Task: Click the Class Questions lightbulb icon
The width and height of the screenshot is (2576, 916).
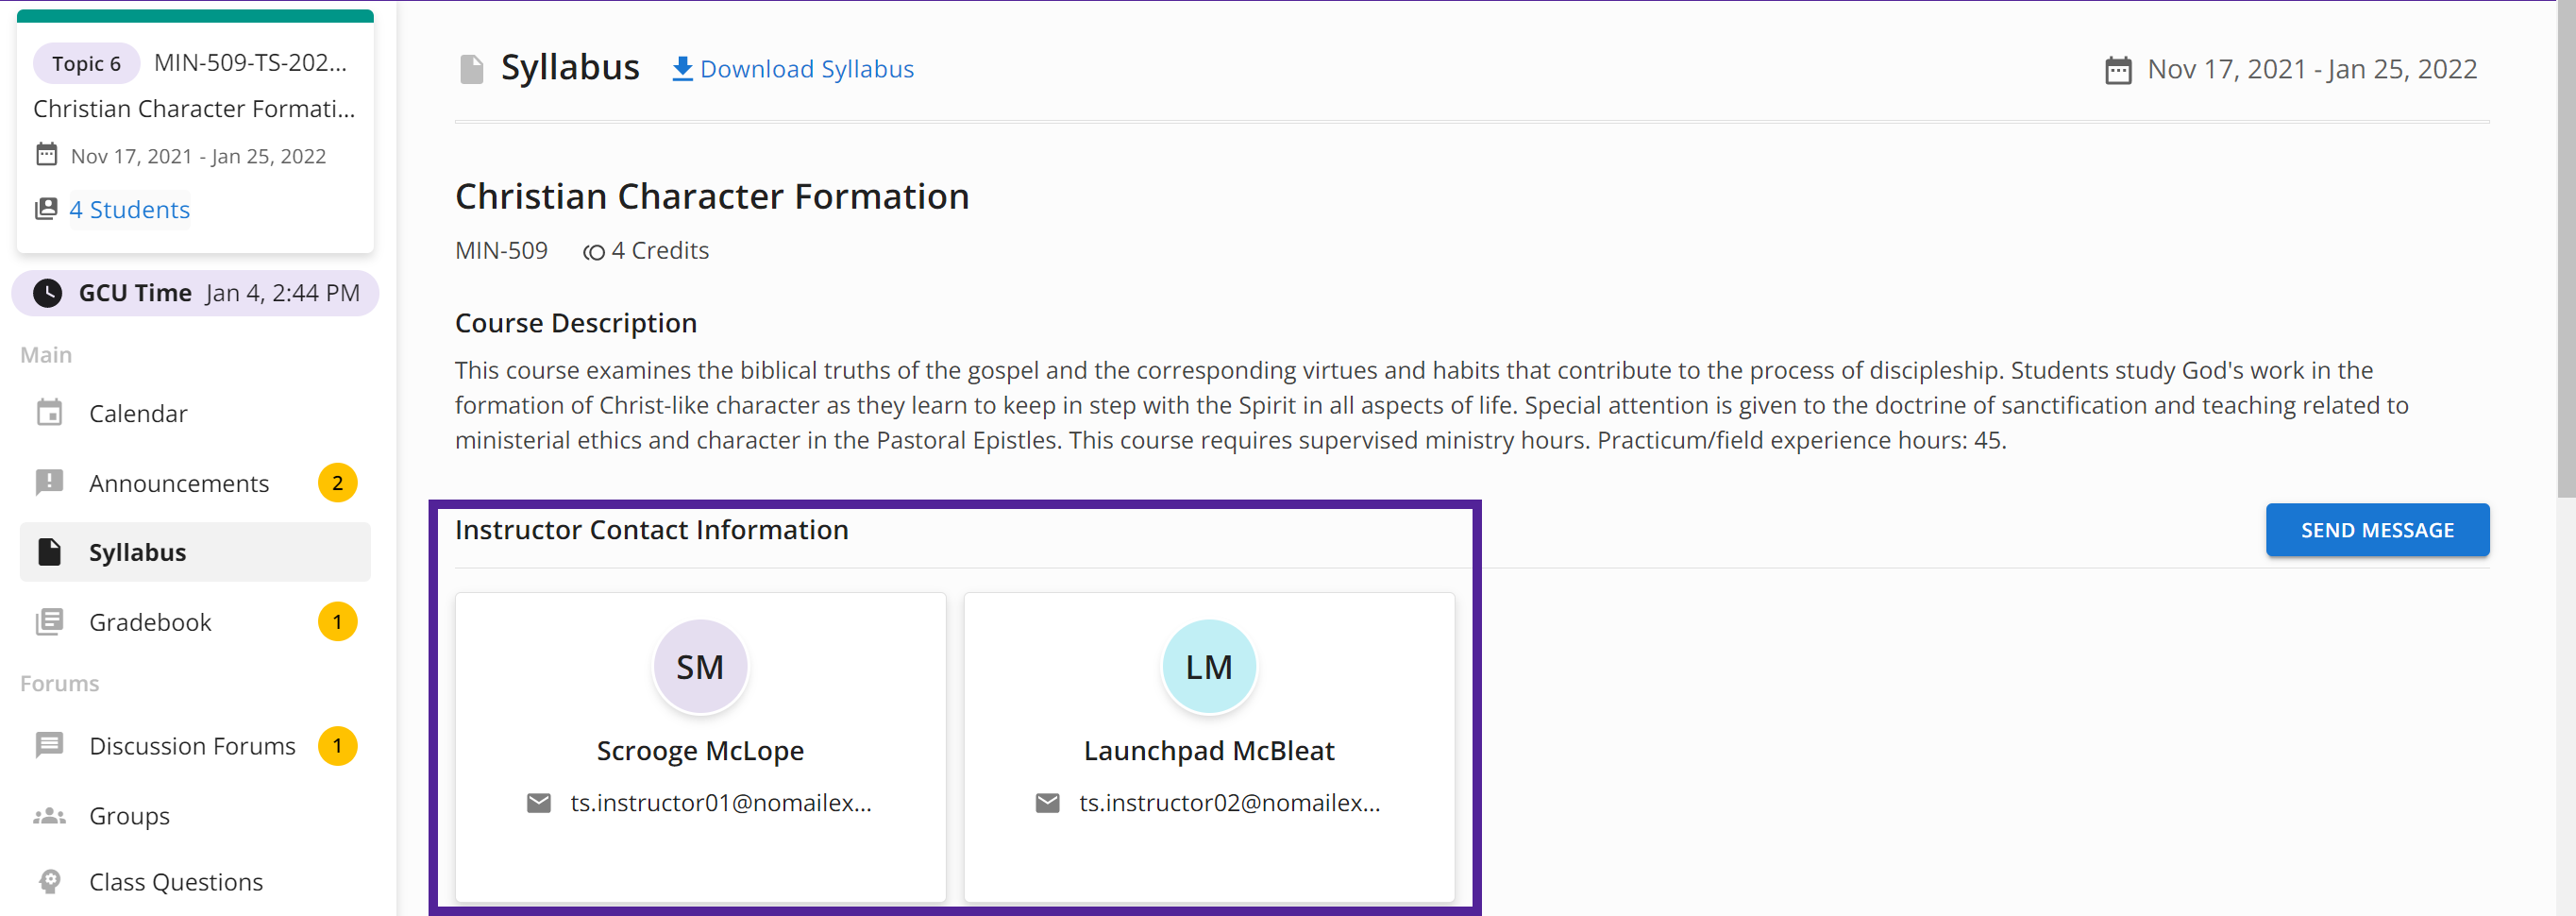Action: click(x=49, y=881)
